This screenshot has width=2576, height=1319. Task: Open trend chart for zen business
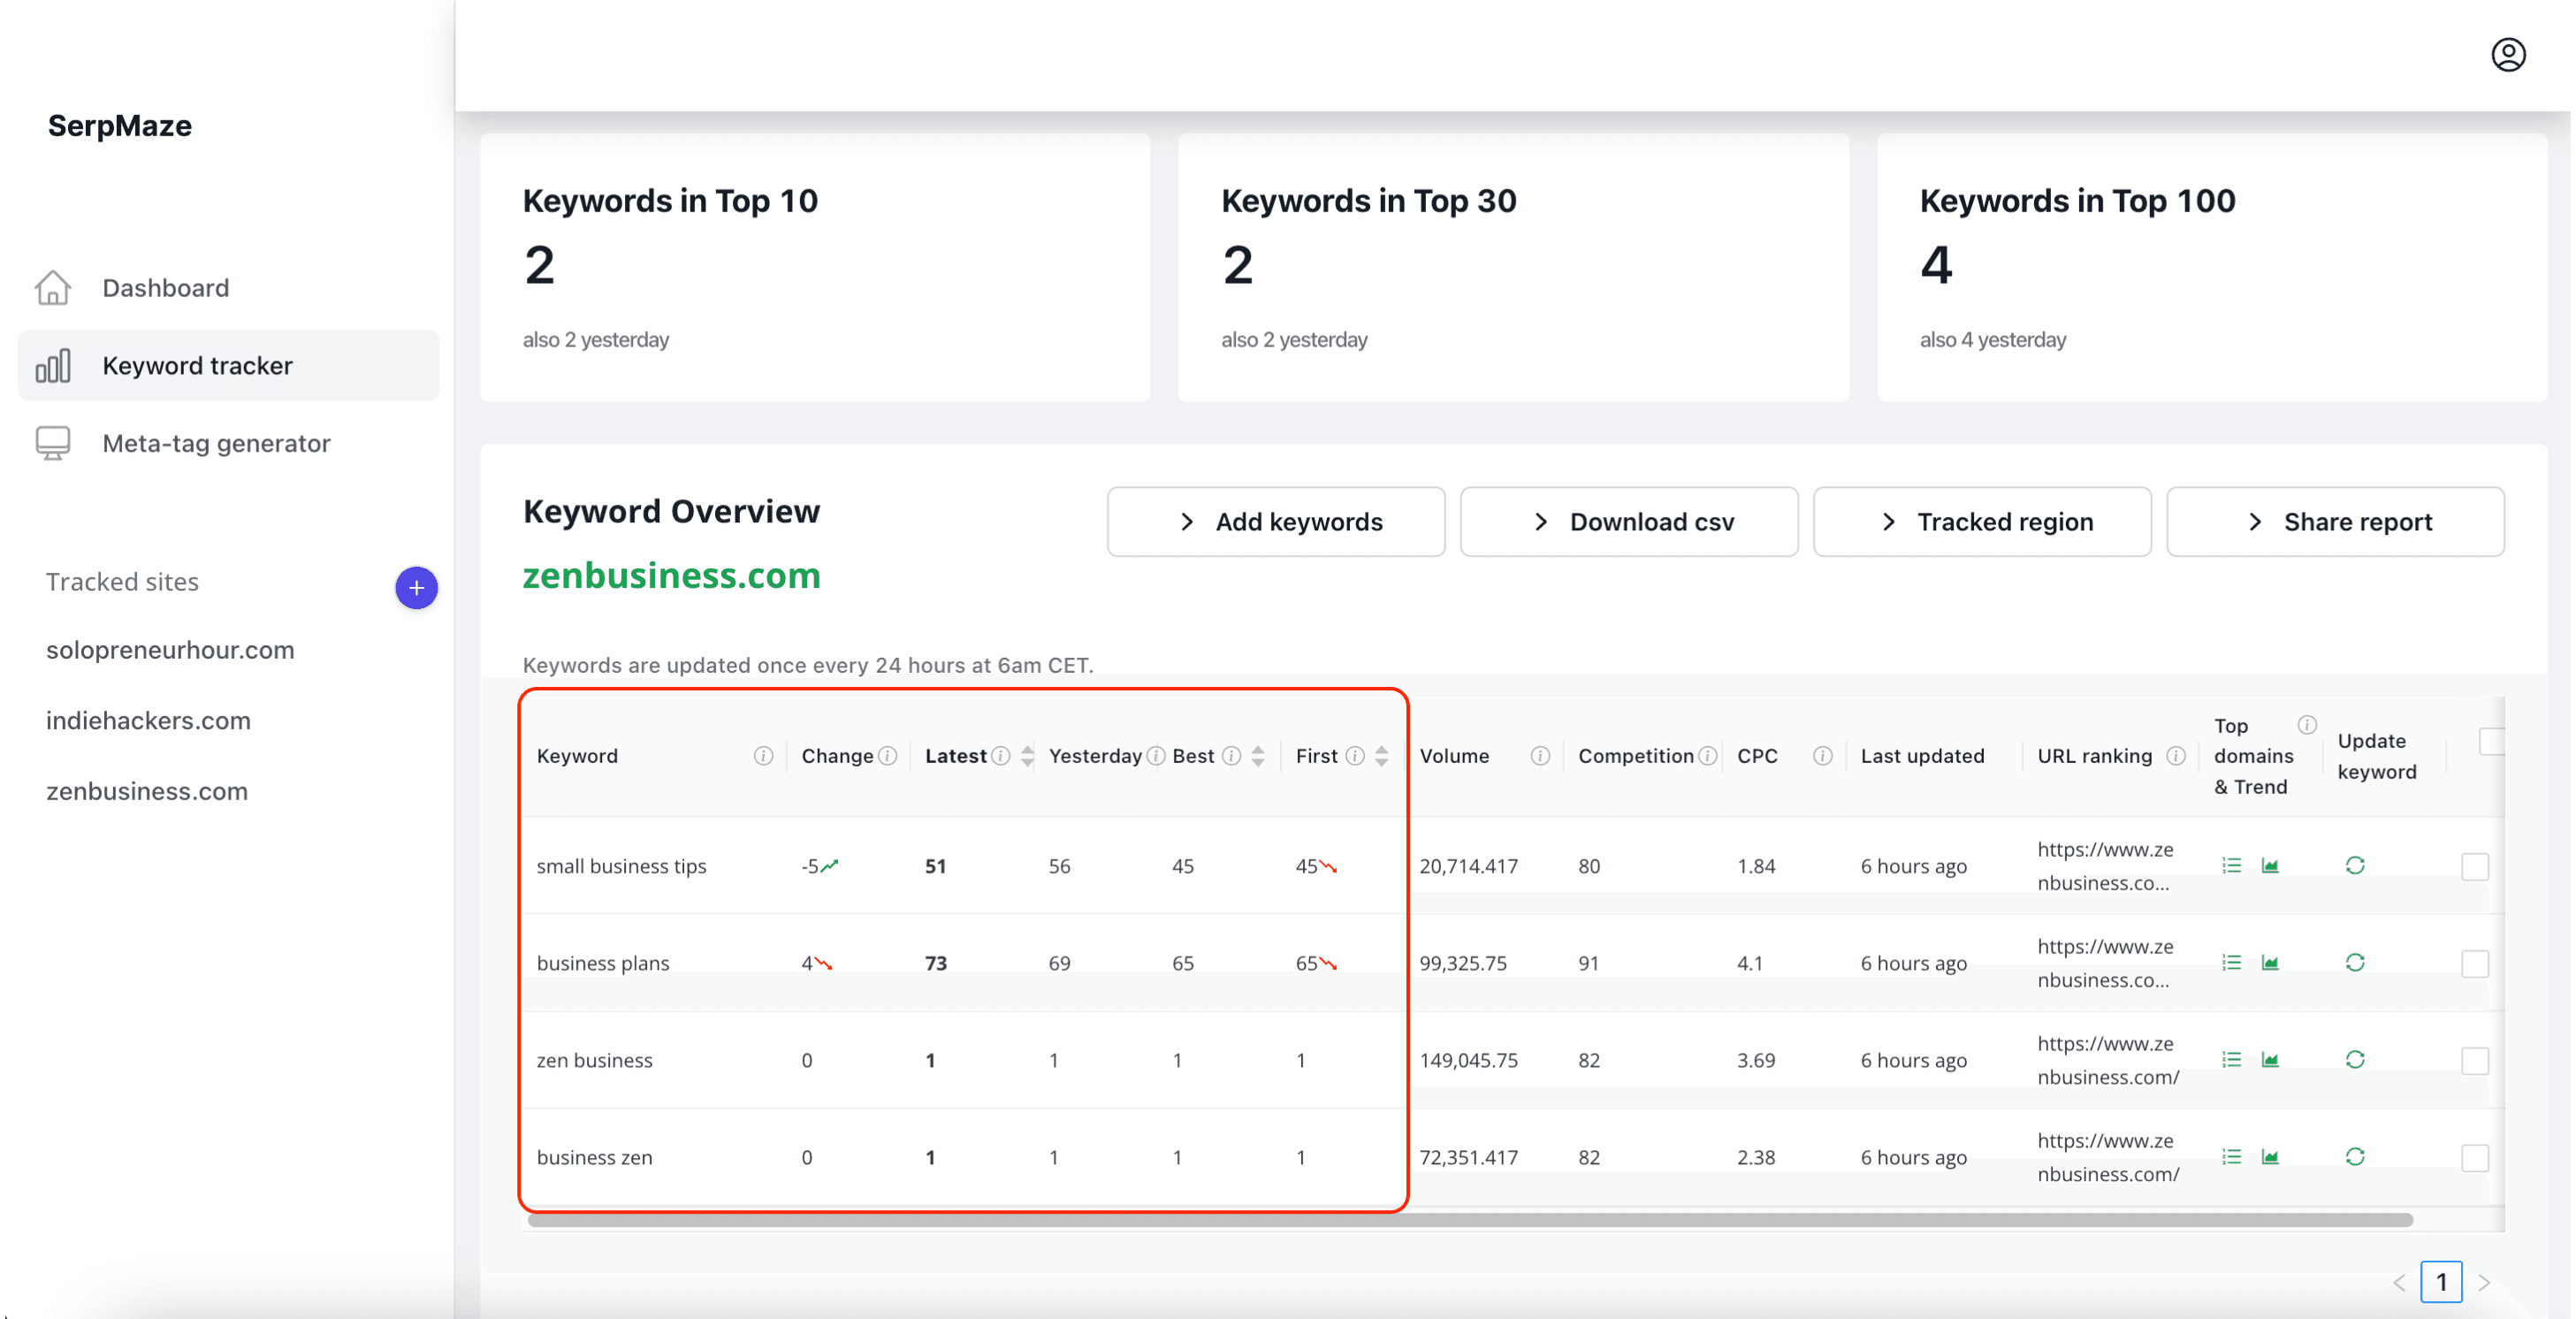(x=2270, y=1060)
